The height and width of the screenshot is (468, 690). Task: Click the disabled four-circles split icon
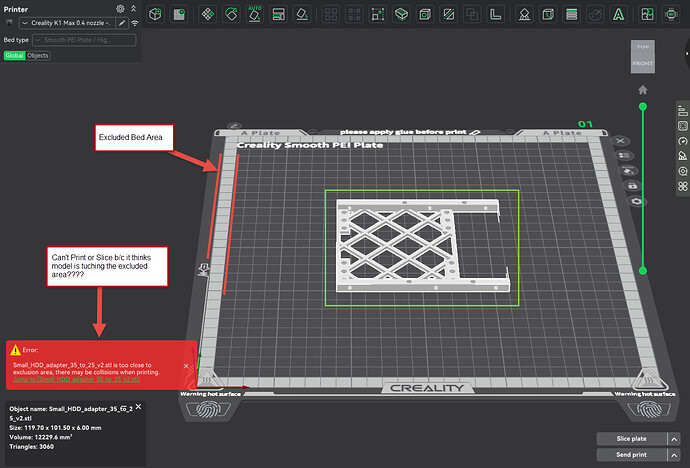click(x=354, y=14)
